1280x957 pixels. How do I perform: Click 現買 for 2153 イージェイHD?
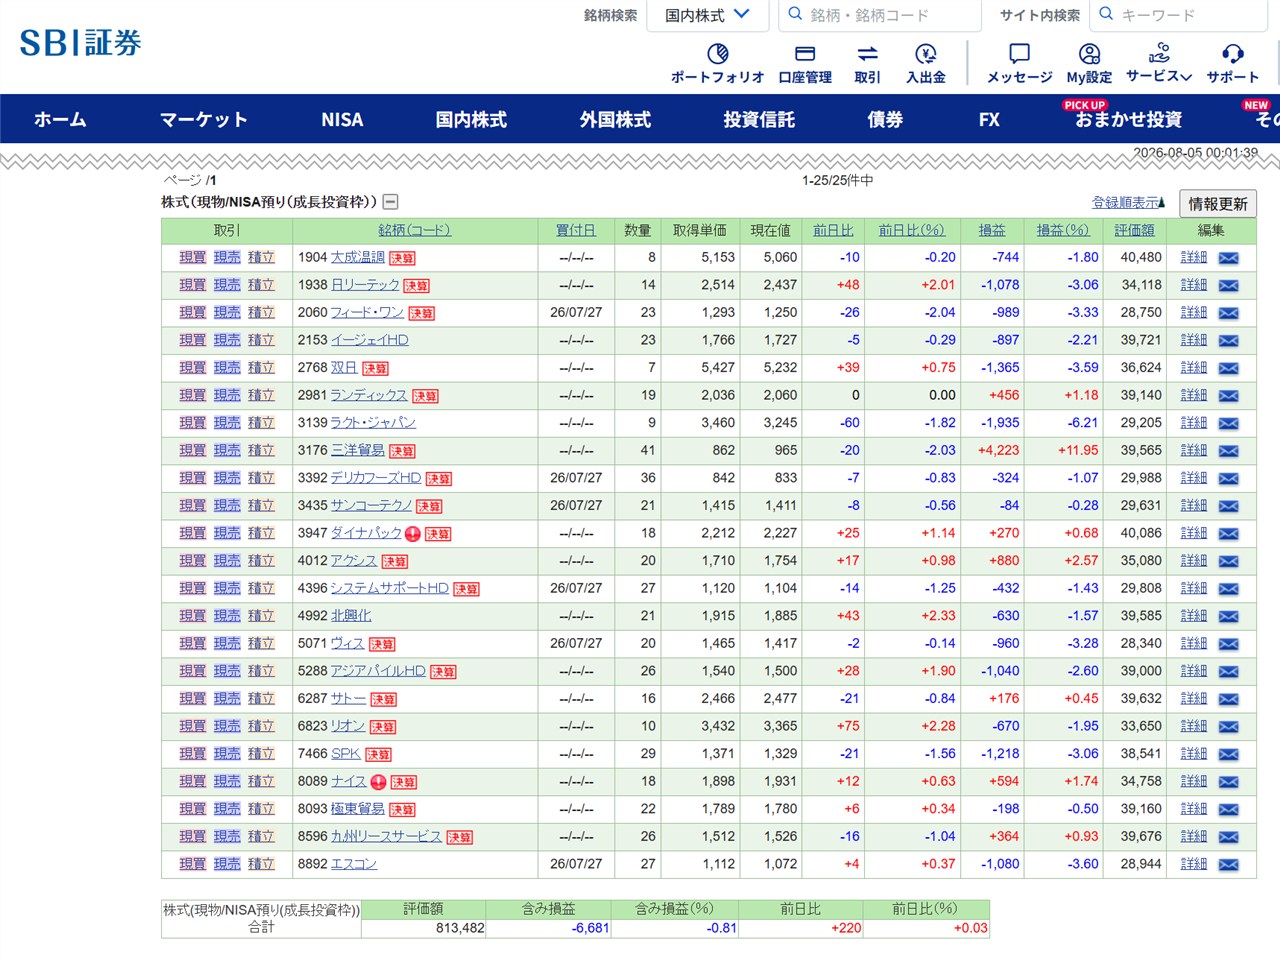[x=193, y=340]
